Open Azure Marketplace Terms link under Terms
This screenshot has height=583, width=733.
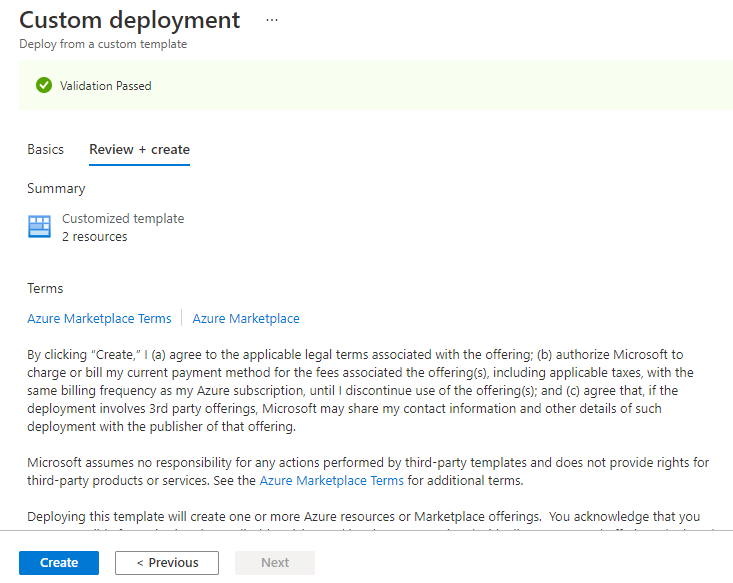99,319
